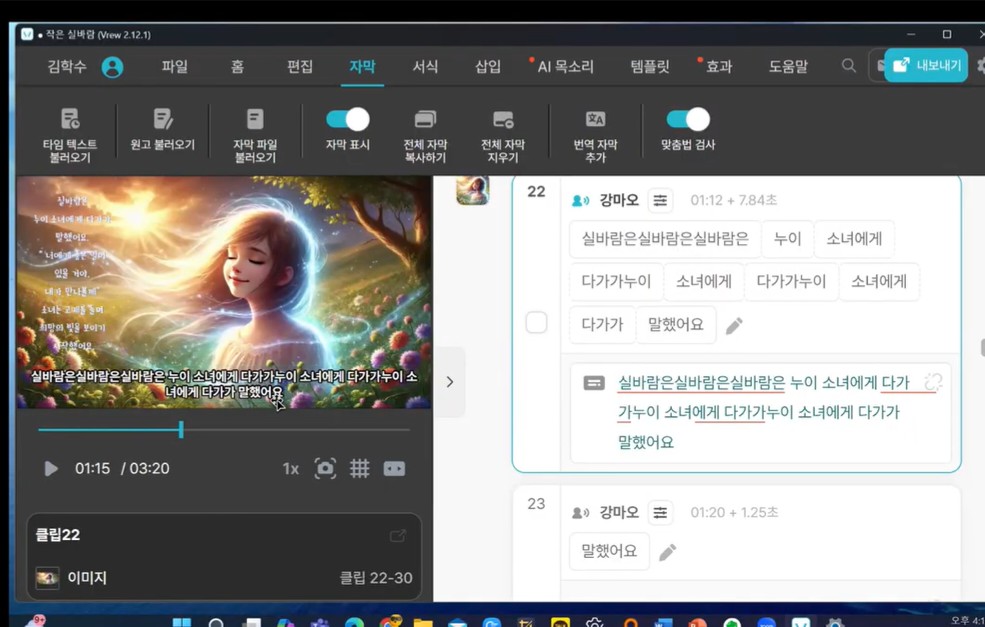
Task: Disable the 맞춤법 검사 toggle
Action: pos(688,119)
